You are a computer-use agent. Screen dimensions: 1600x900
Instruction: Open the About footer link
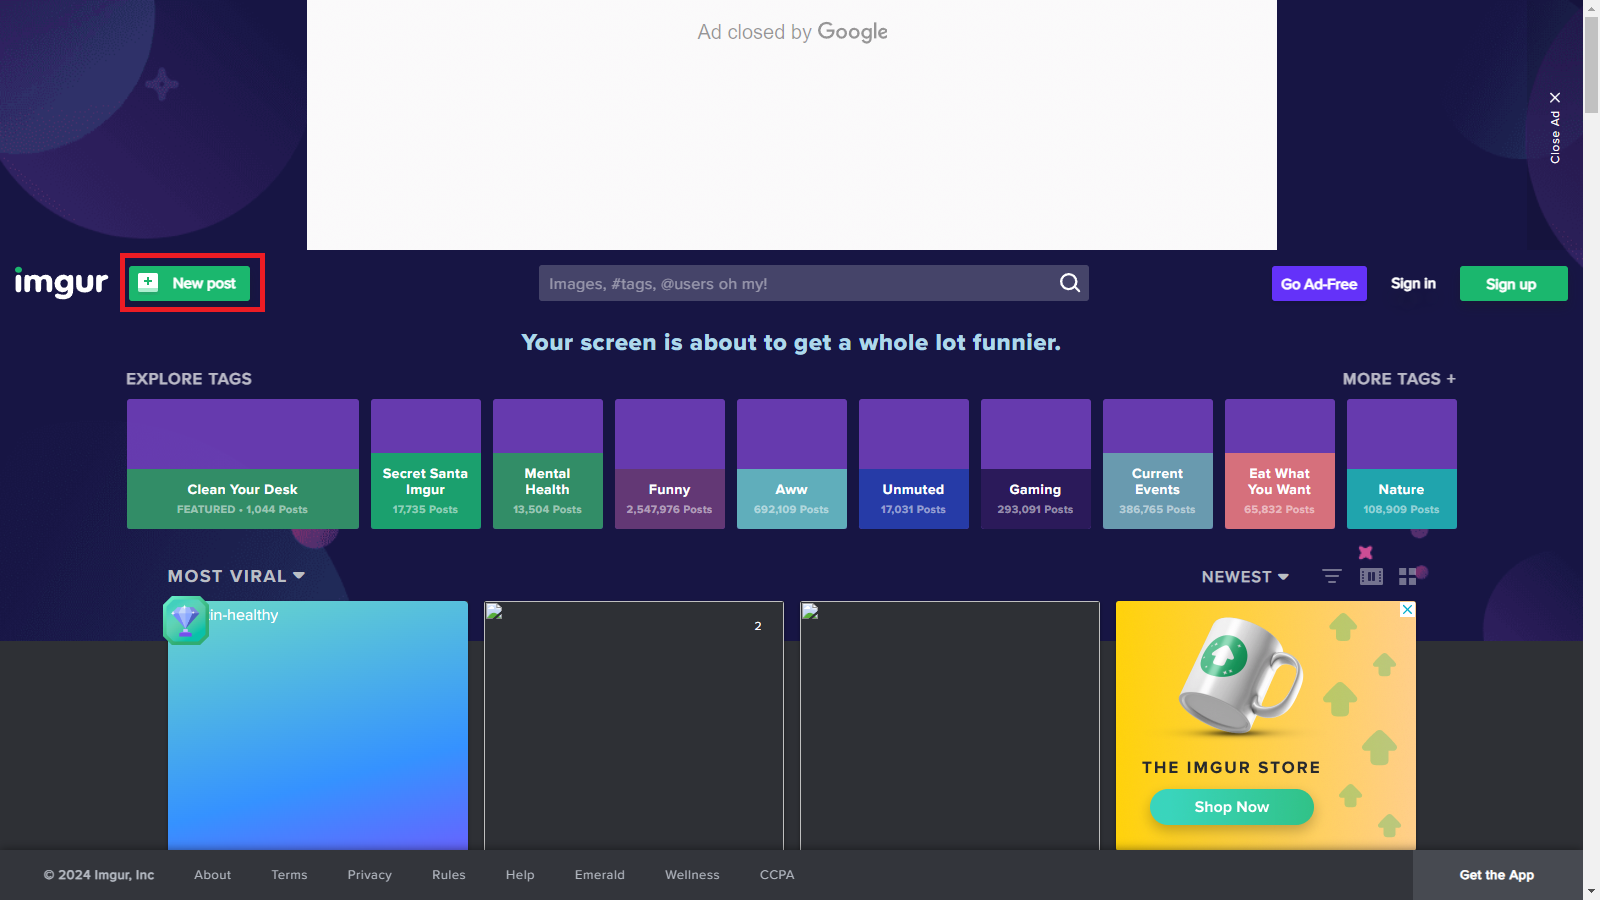[x=213, y=875]
